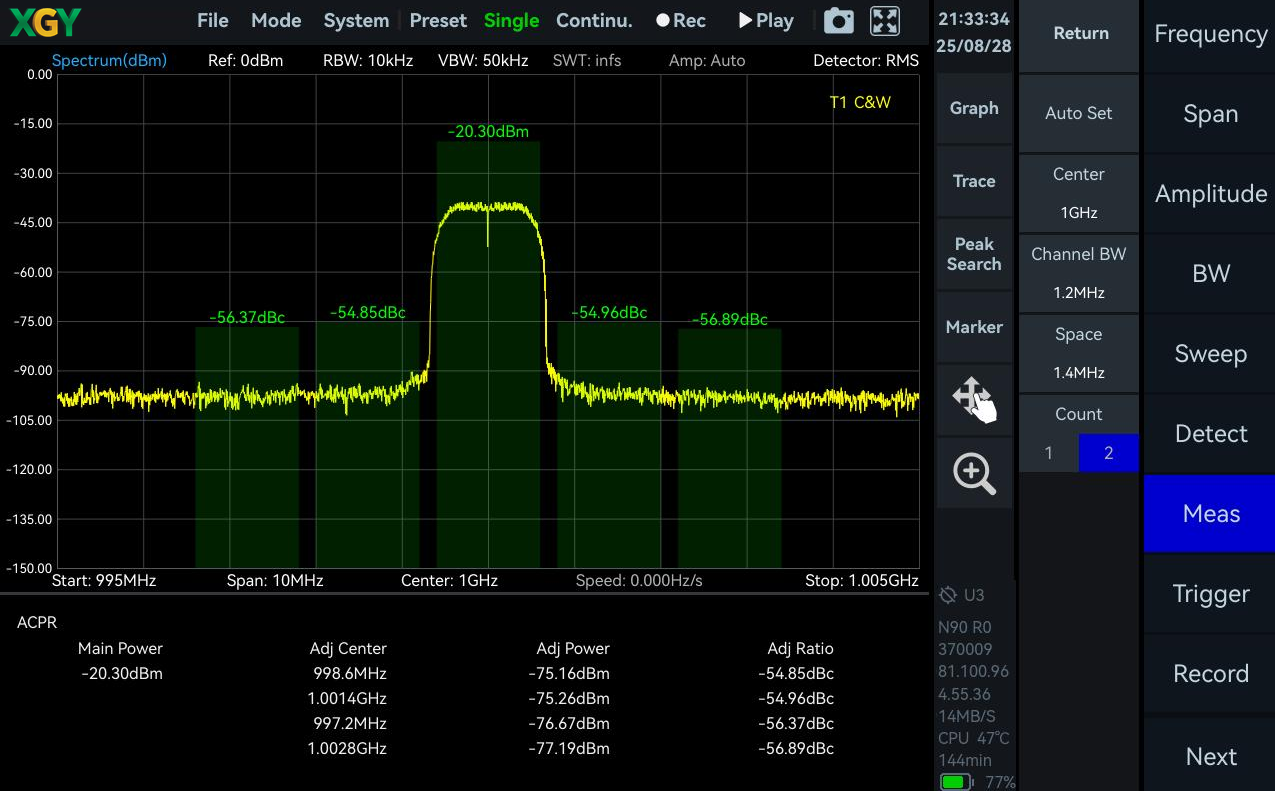Click the T1 C&W trace label
Viewport: 1275px width, 791px height.
tap(860, 102)
